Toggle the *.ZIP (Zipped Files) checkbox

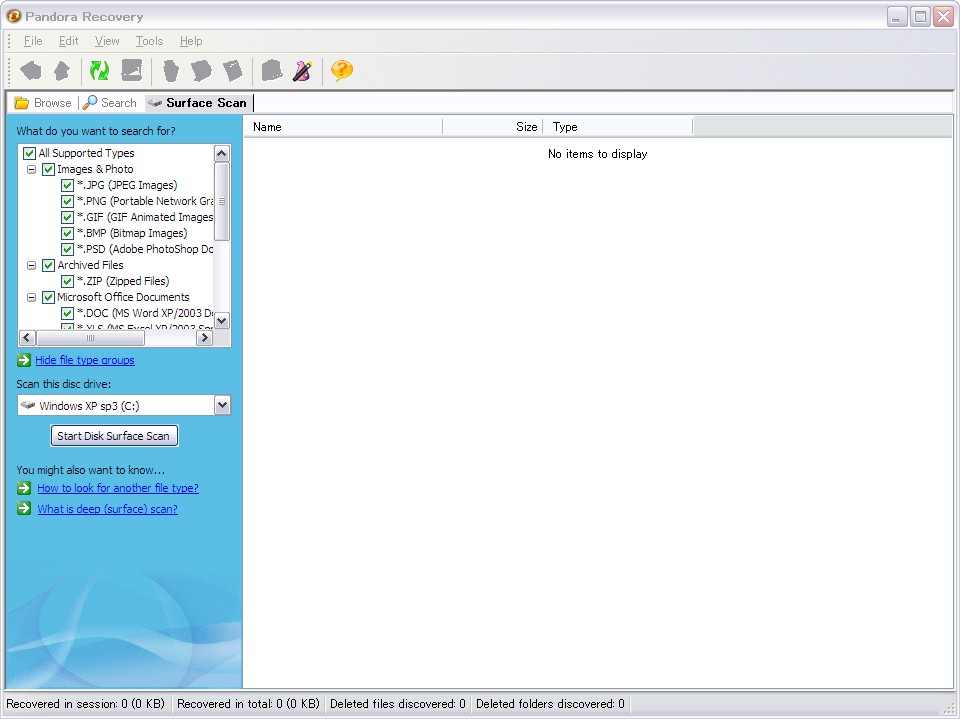coord(68,281)
